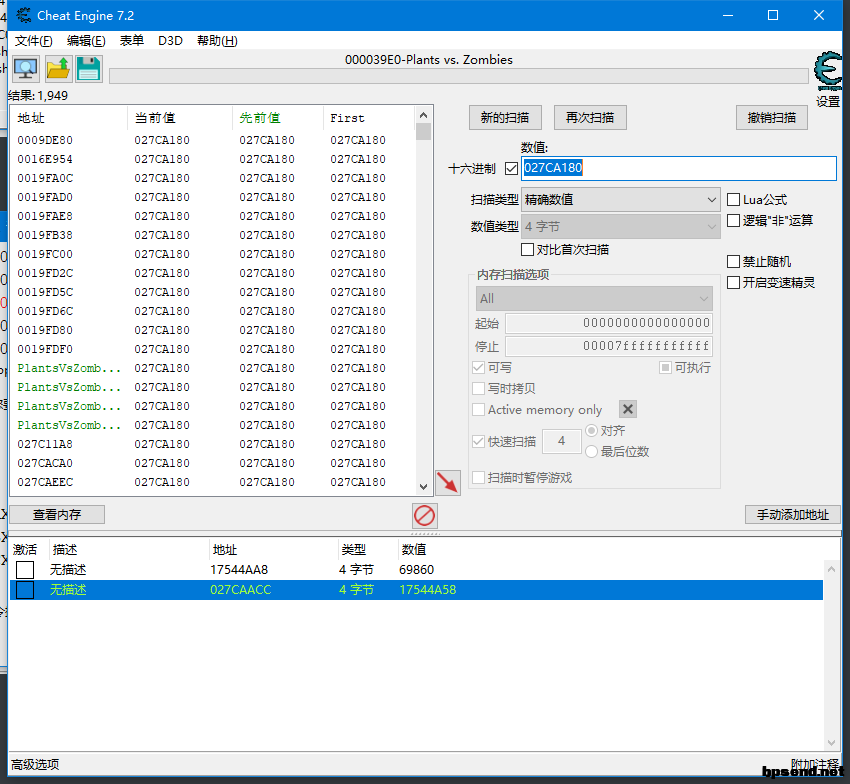Toggle the 十六进制 hex checkbox
This screenshot has height=784, width=850.
click(511, 169)
